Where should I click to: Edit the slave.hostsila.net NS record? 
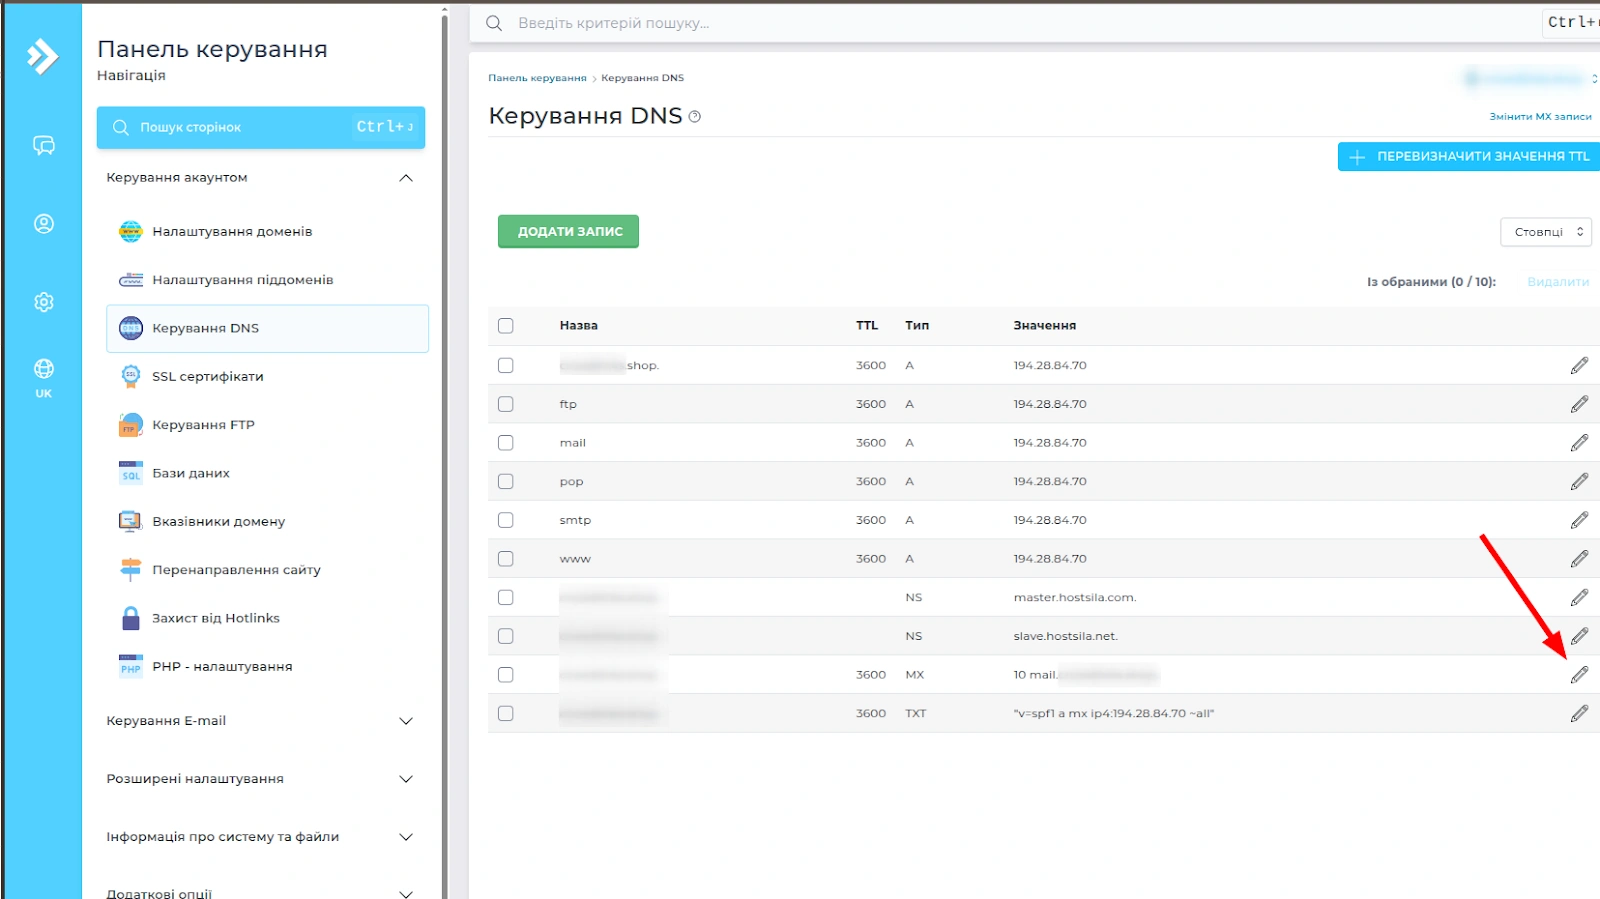pos(1579,636)
